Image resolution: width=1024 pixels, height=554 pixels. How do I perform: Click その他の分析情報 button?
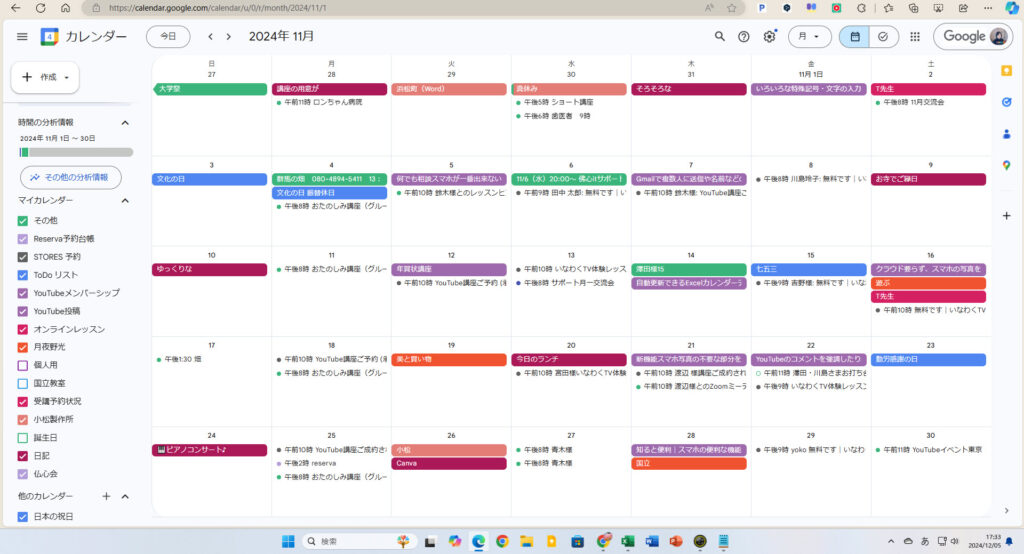[x=70, y=177]
